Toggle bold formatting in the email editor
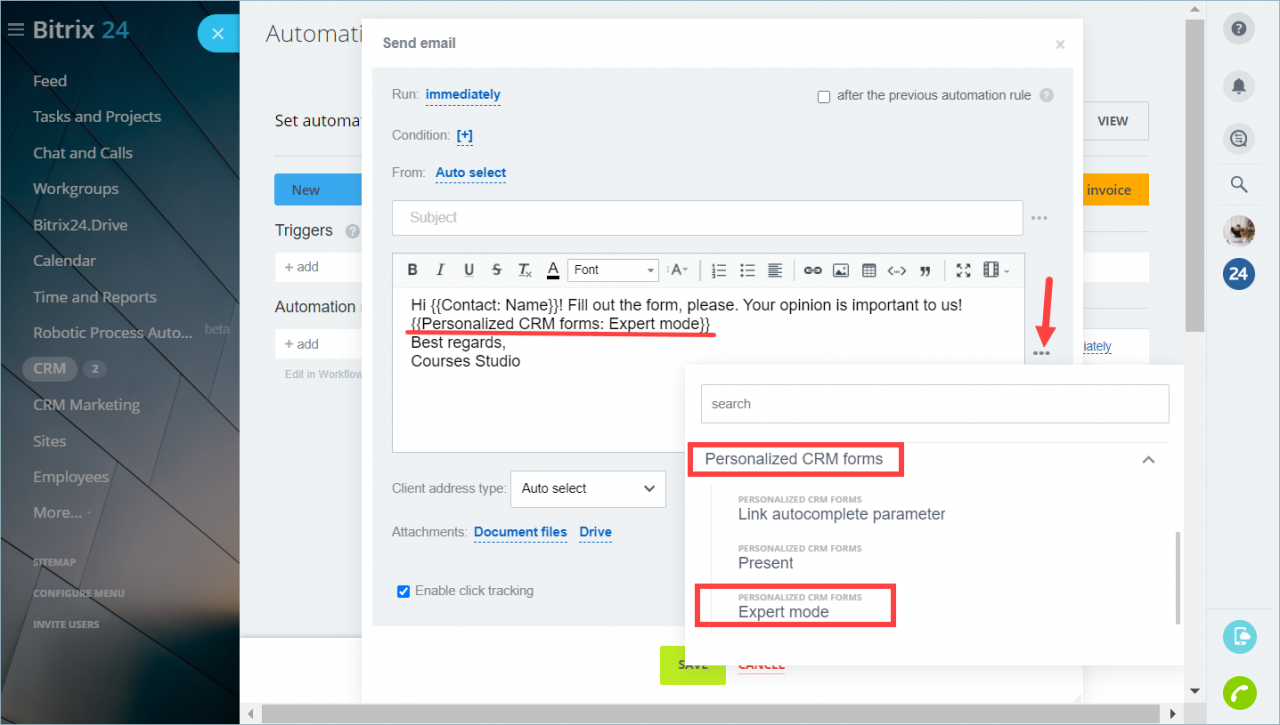The image size is (1280, 725). (x=412, y=270)
